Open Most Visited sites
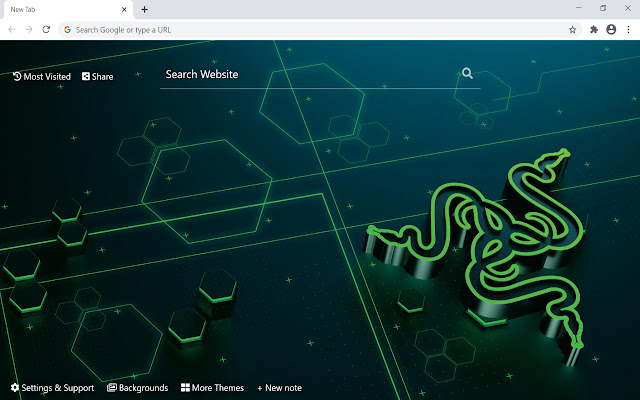The width and height of the screenshot is (640, 400). 42,76
